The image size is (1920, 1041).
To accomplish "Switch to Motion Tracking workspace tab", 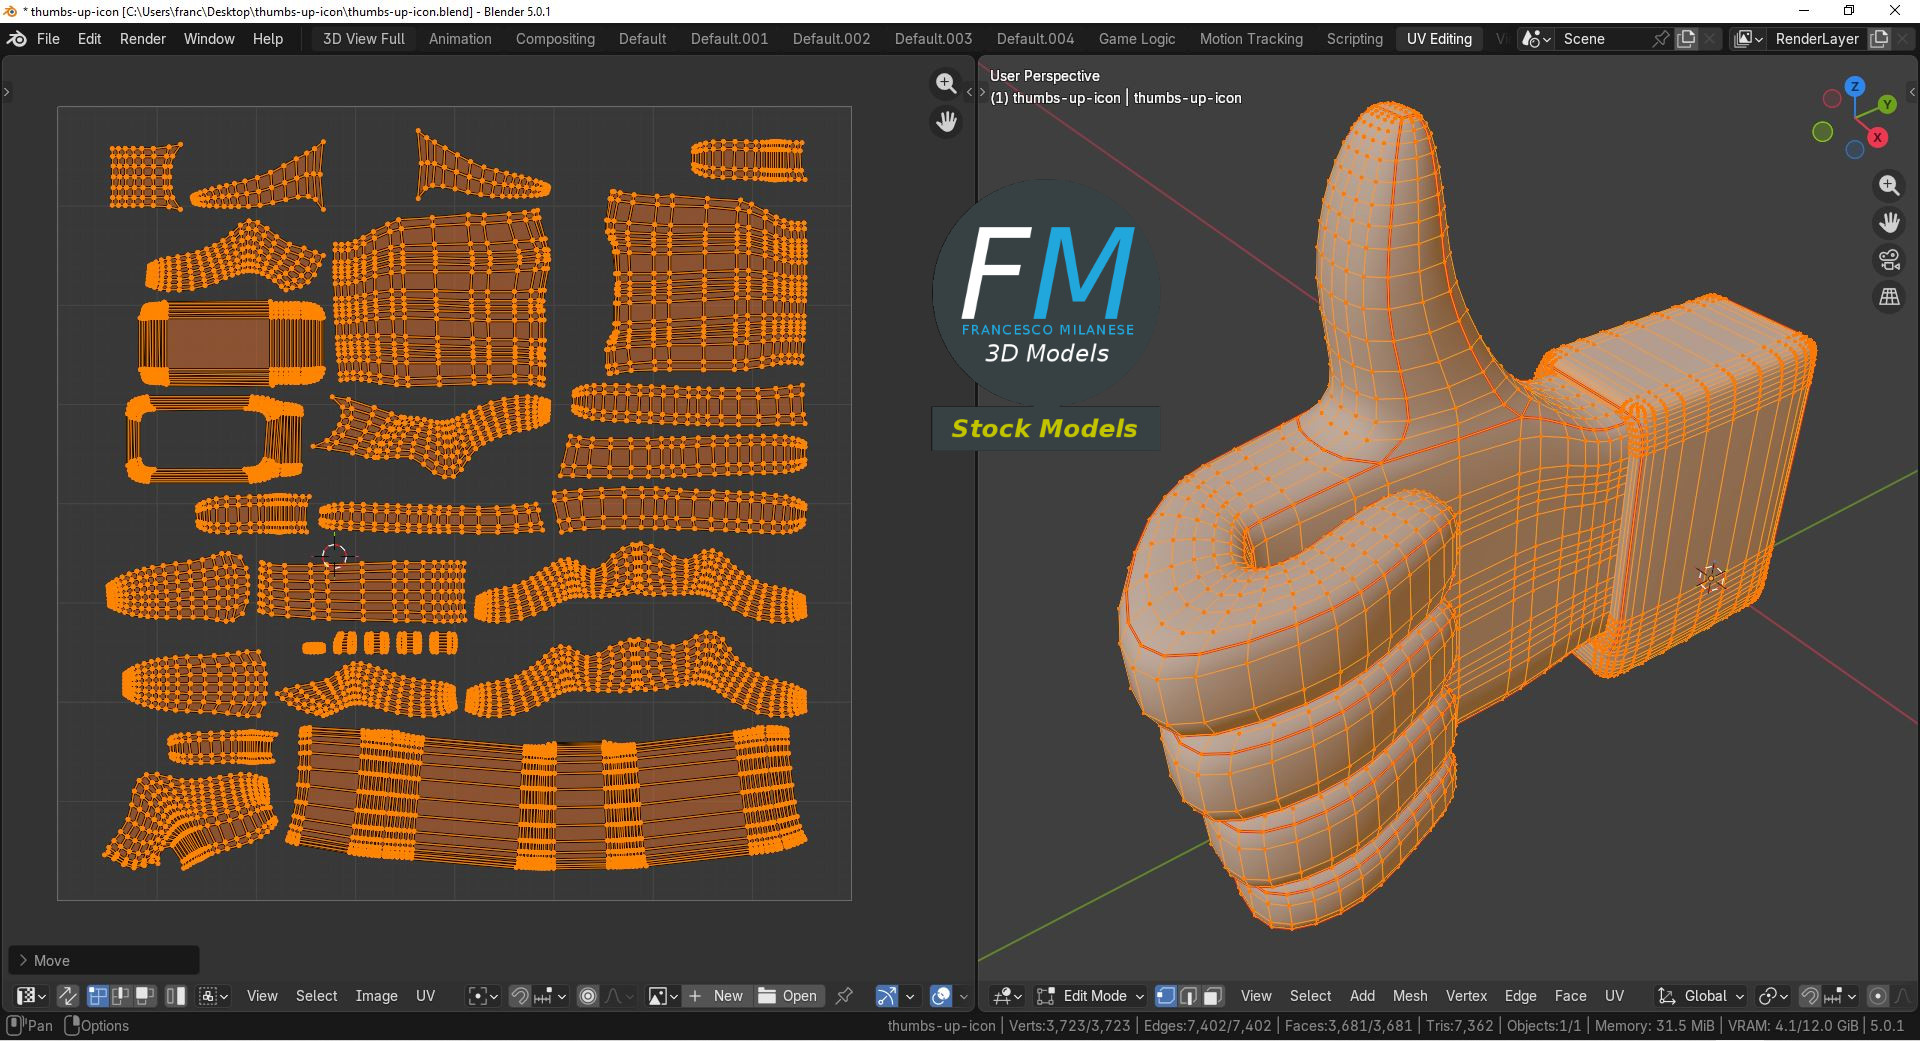I will (x=1251, y=39).
